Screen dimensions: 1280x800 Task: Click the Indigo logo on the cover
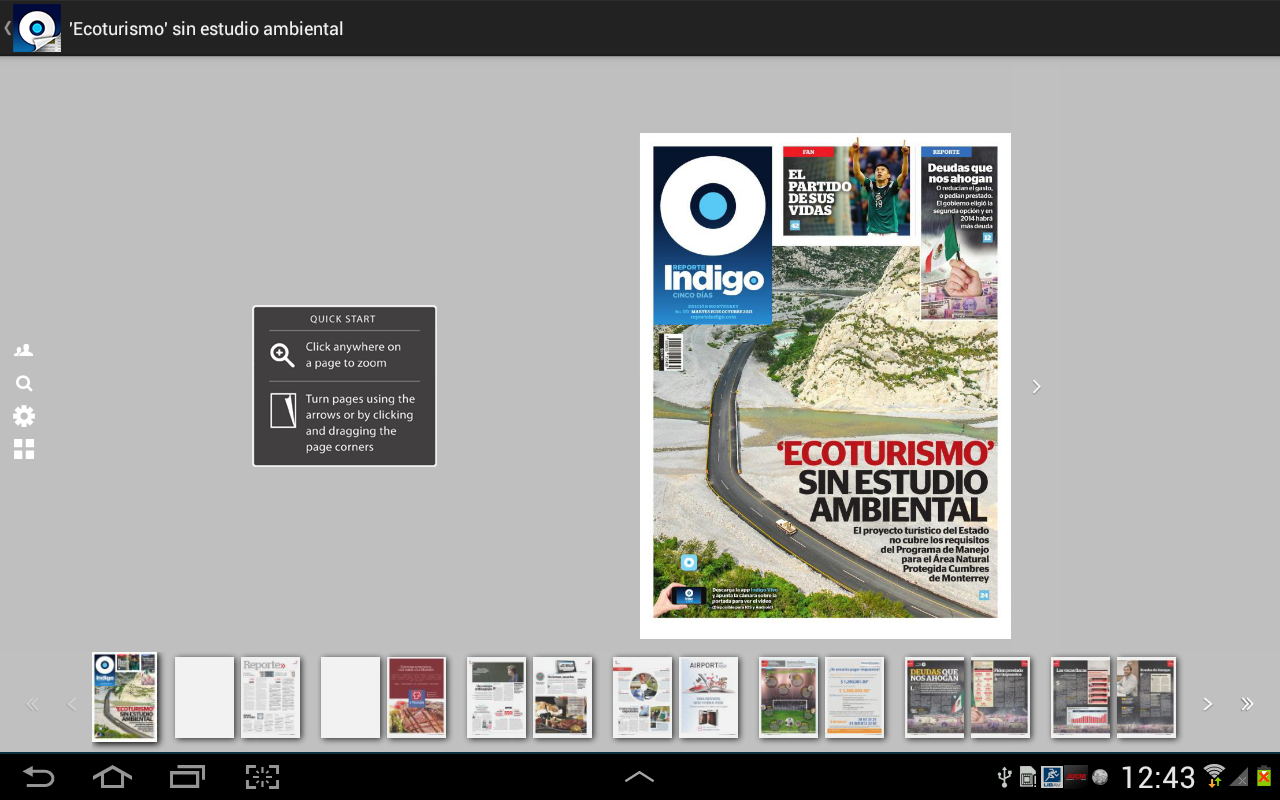click(713, 236)
